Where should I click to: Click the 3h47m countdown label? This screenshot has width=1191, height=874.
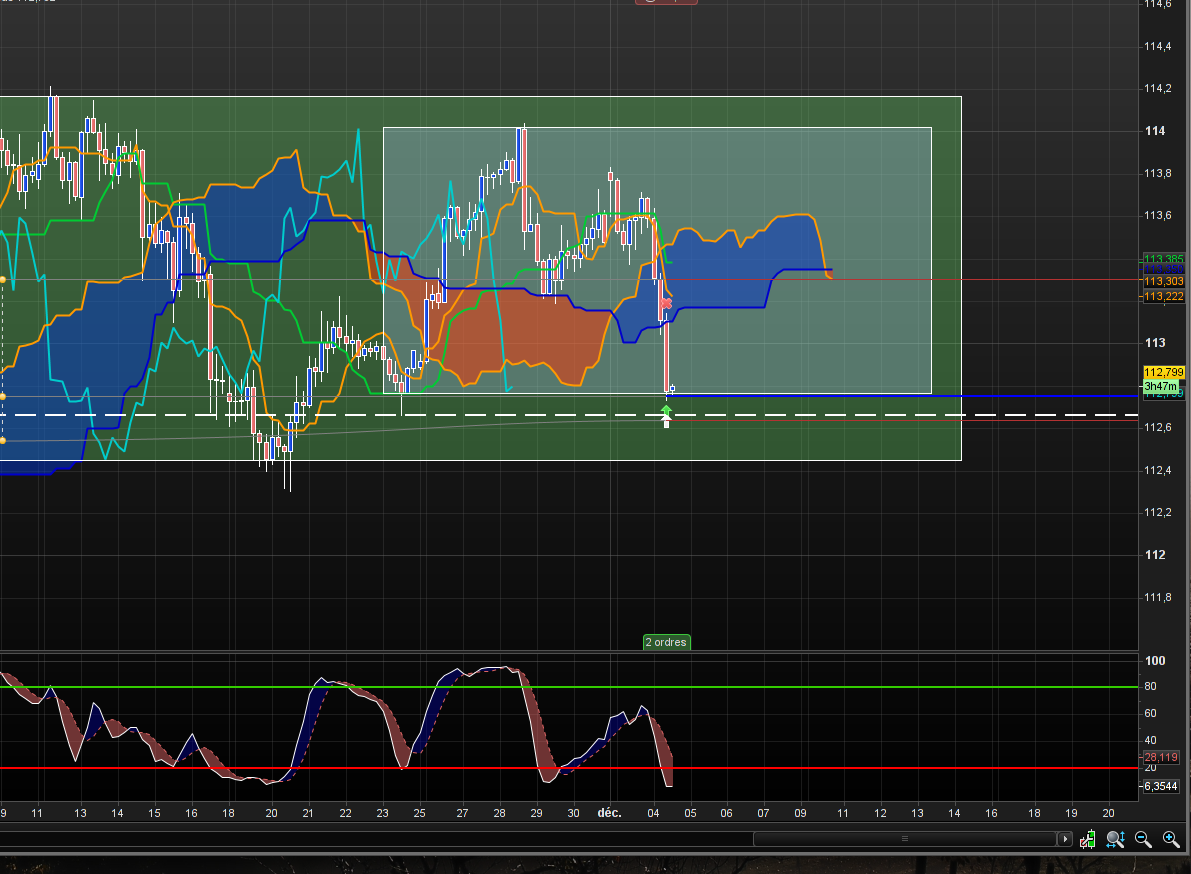(1161, 386)
